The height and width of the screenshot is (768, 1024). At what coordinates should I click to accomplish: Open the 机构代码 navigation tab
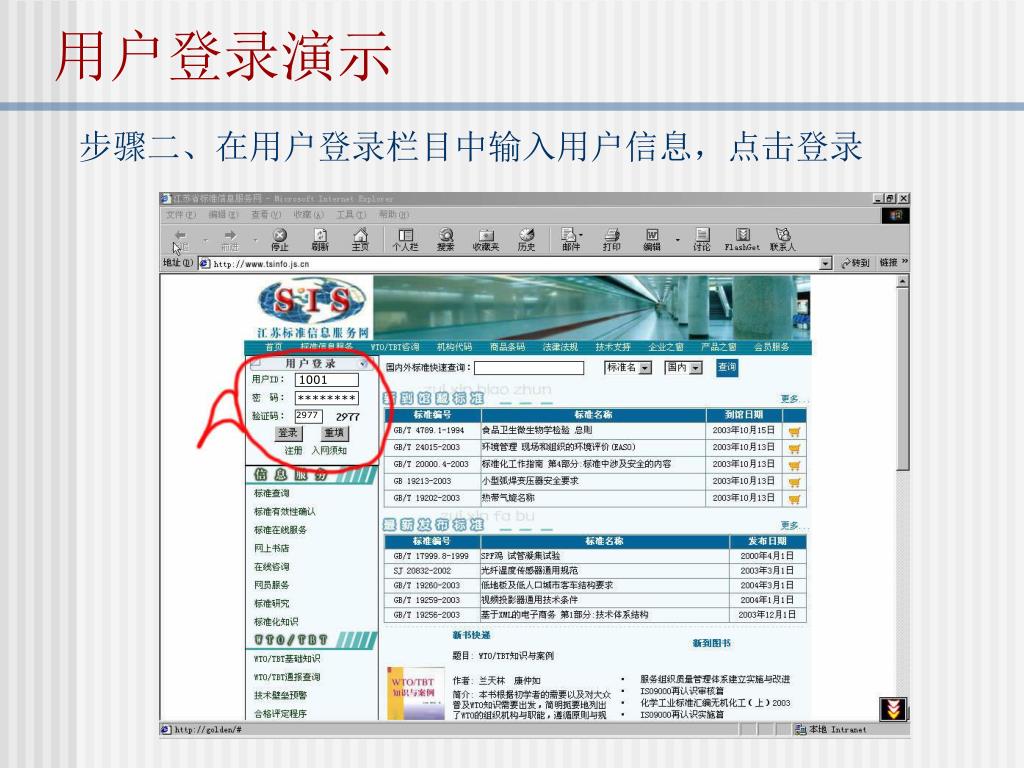(x=455, y=347)
